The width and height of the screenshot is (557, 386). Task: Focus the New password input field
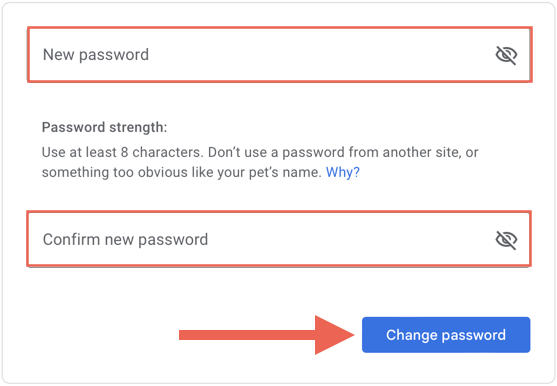280,55
